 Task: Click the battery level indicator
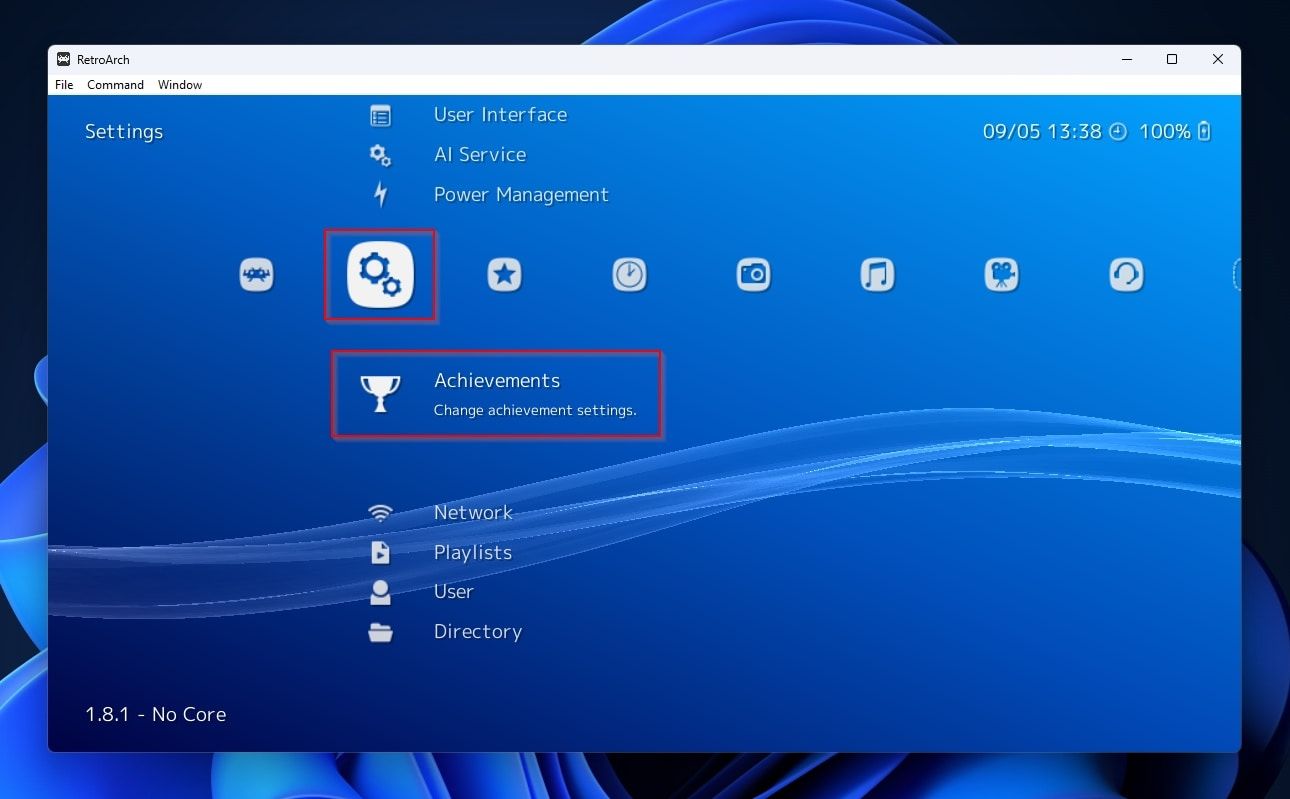[x=1203, y=131]
